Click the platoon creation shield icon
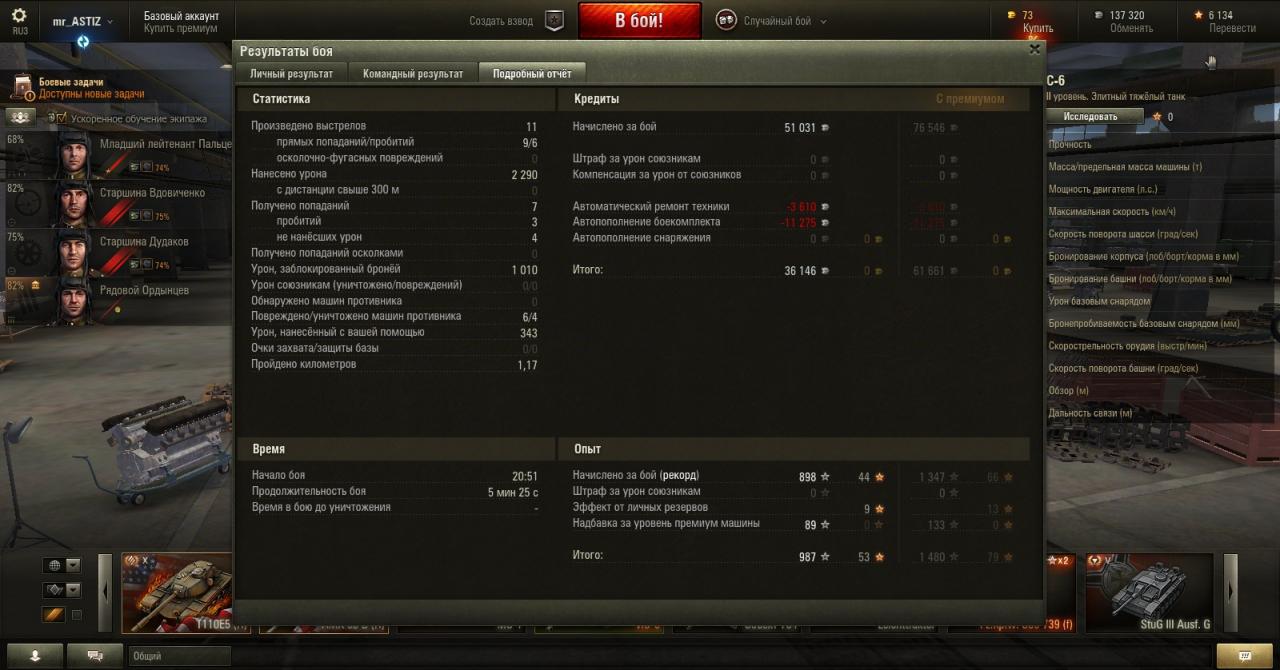Viewport: 1280px width, 670px height. (554, 20)
